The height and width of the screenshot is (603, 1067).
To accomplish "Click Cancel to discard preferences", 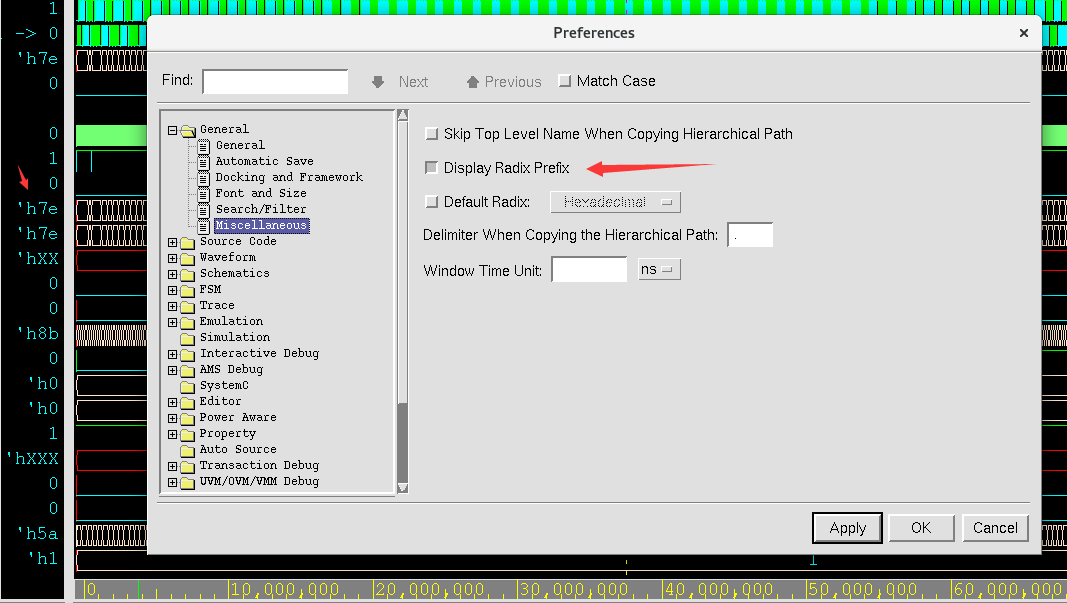I will (995, 528).
